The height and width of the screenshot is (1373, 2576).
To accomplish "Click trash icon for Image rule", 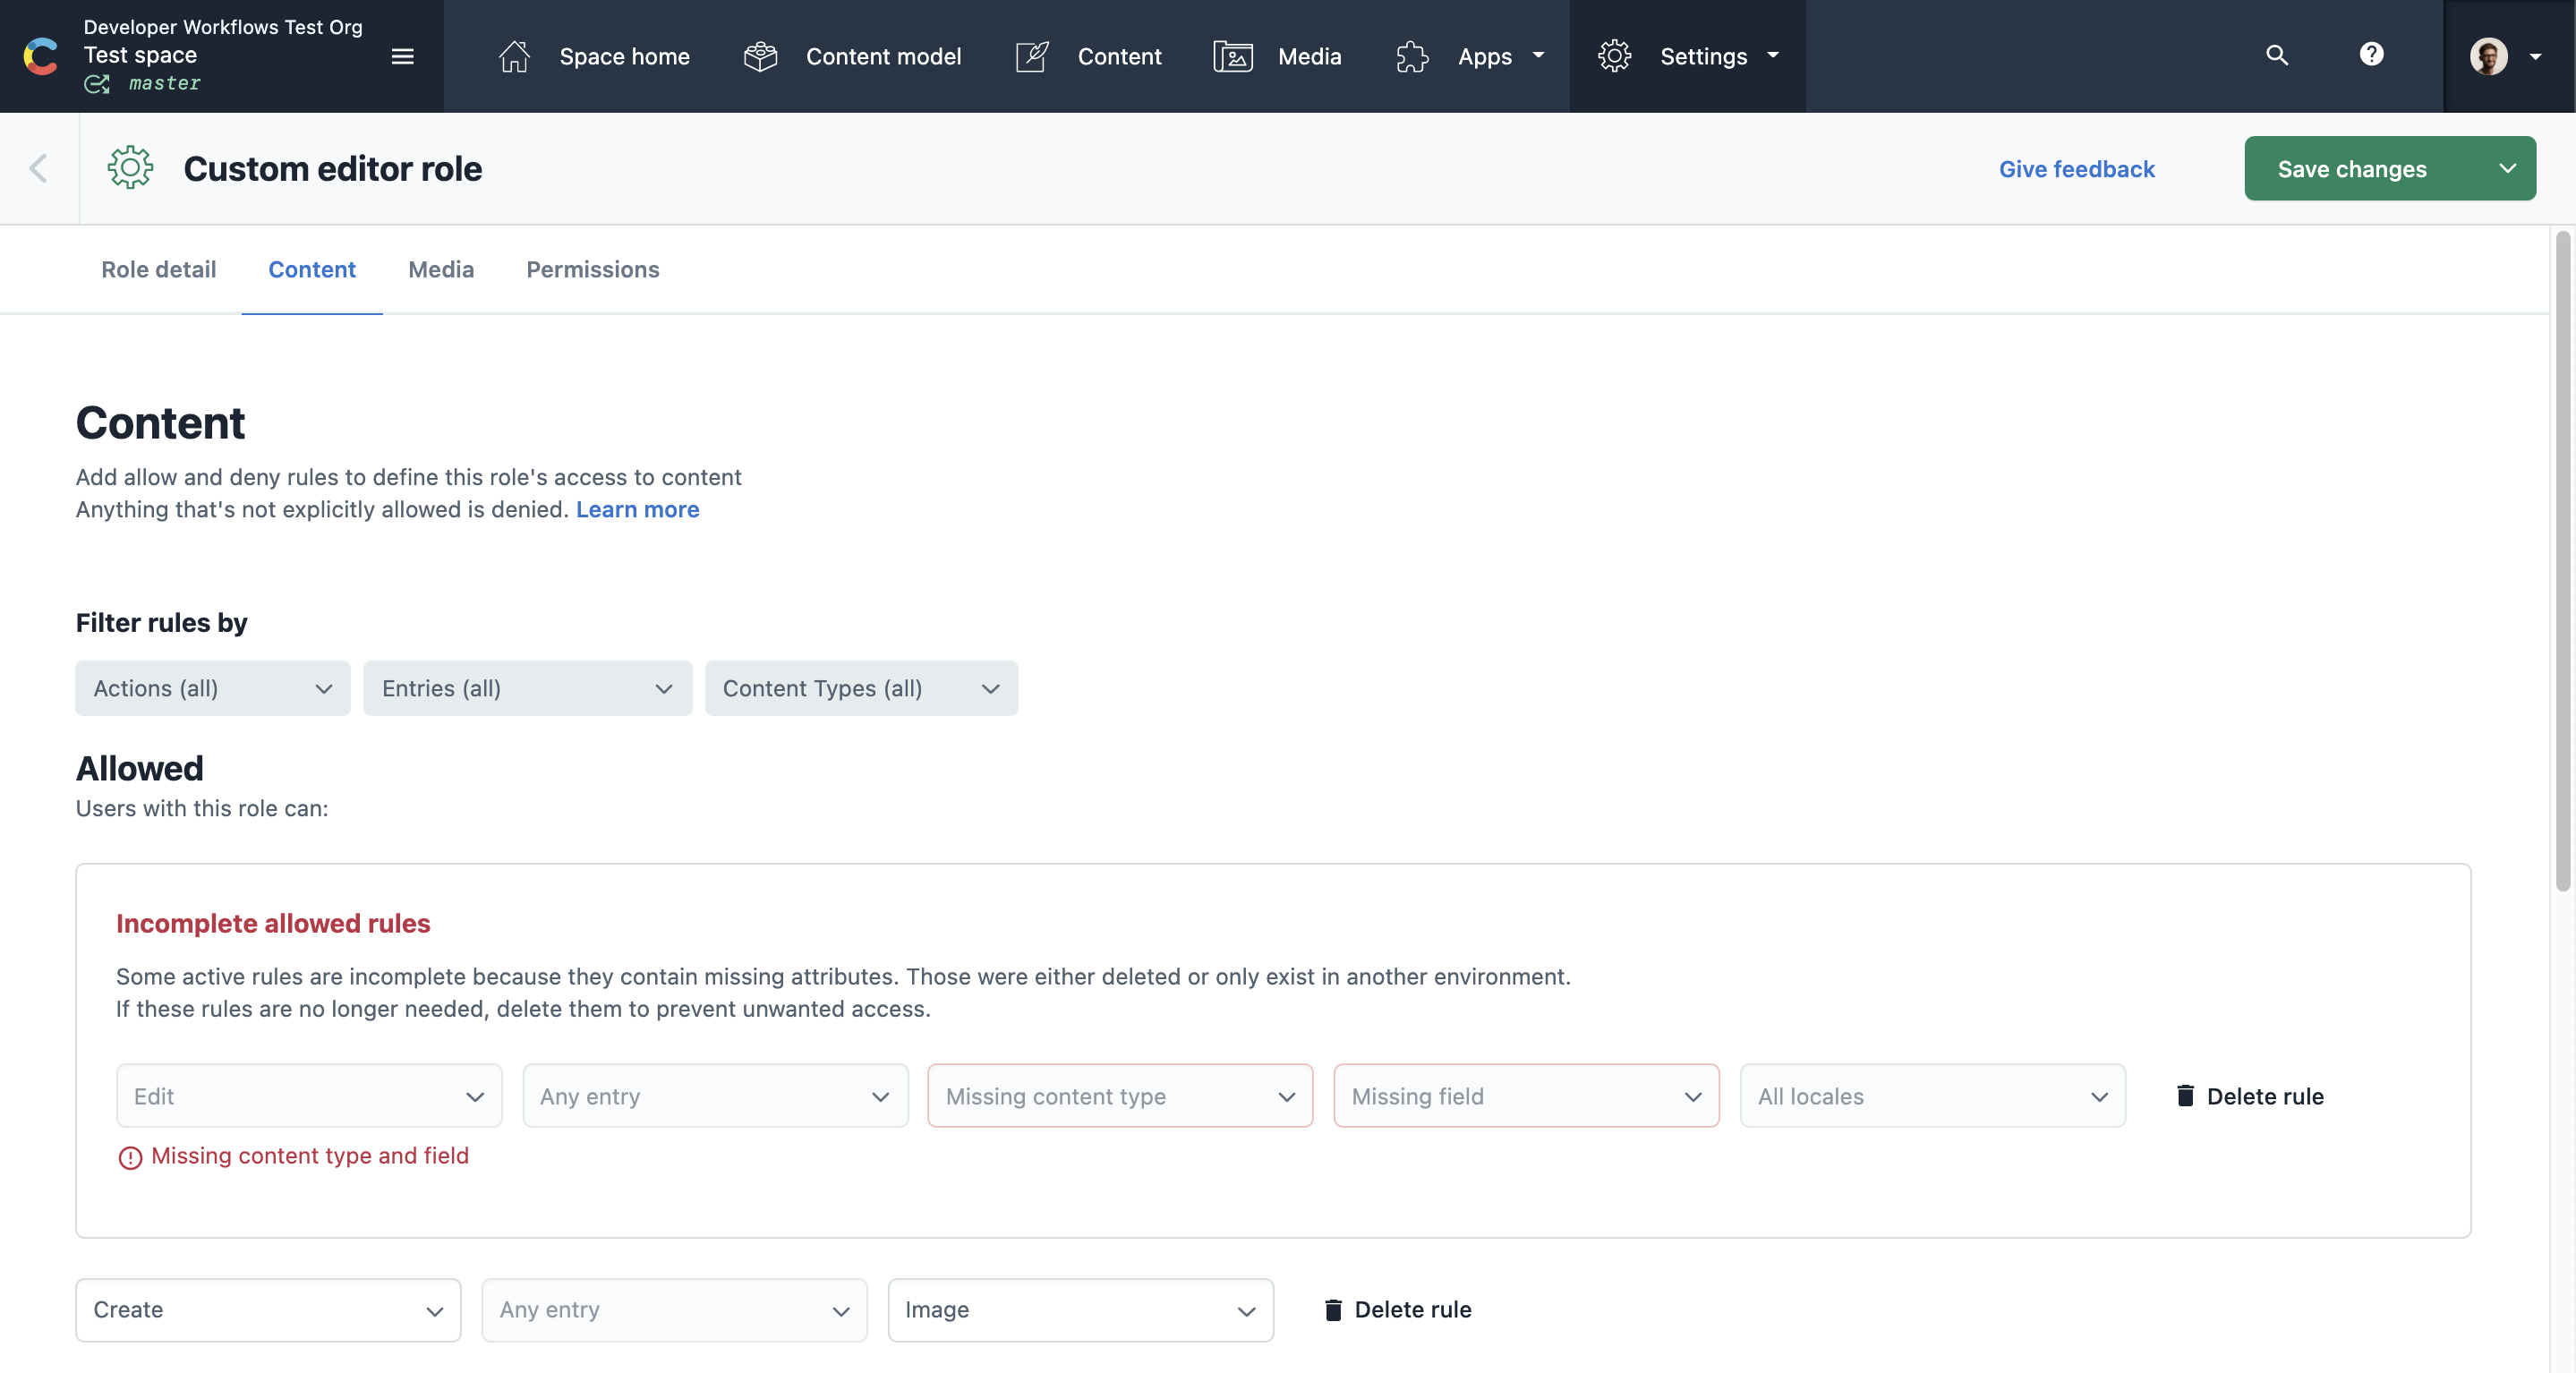I will point(1333,1310).
